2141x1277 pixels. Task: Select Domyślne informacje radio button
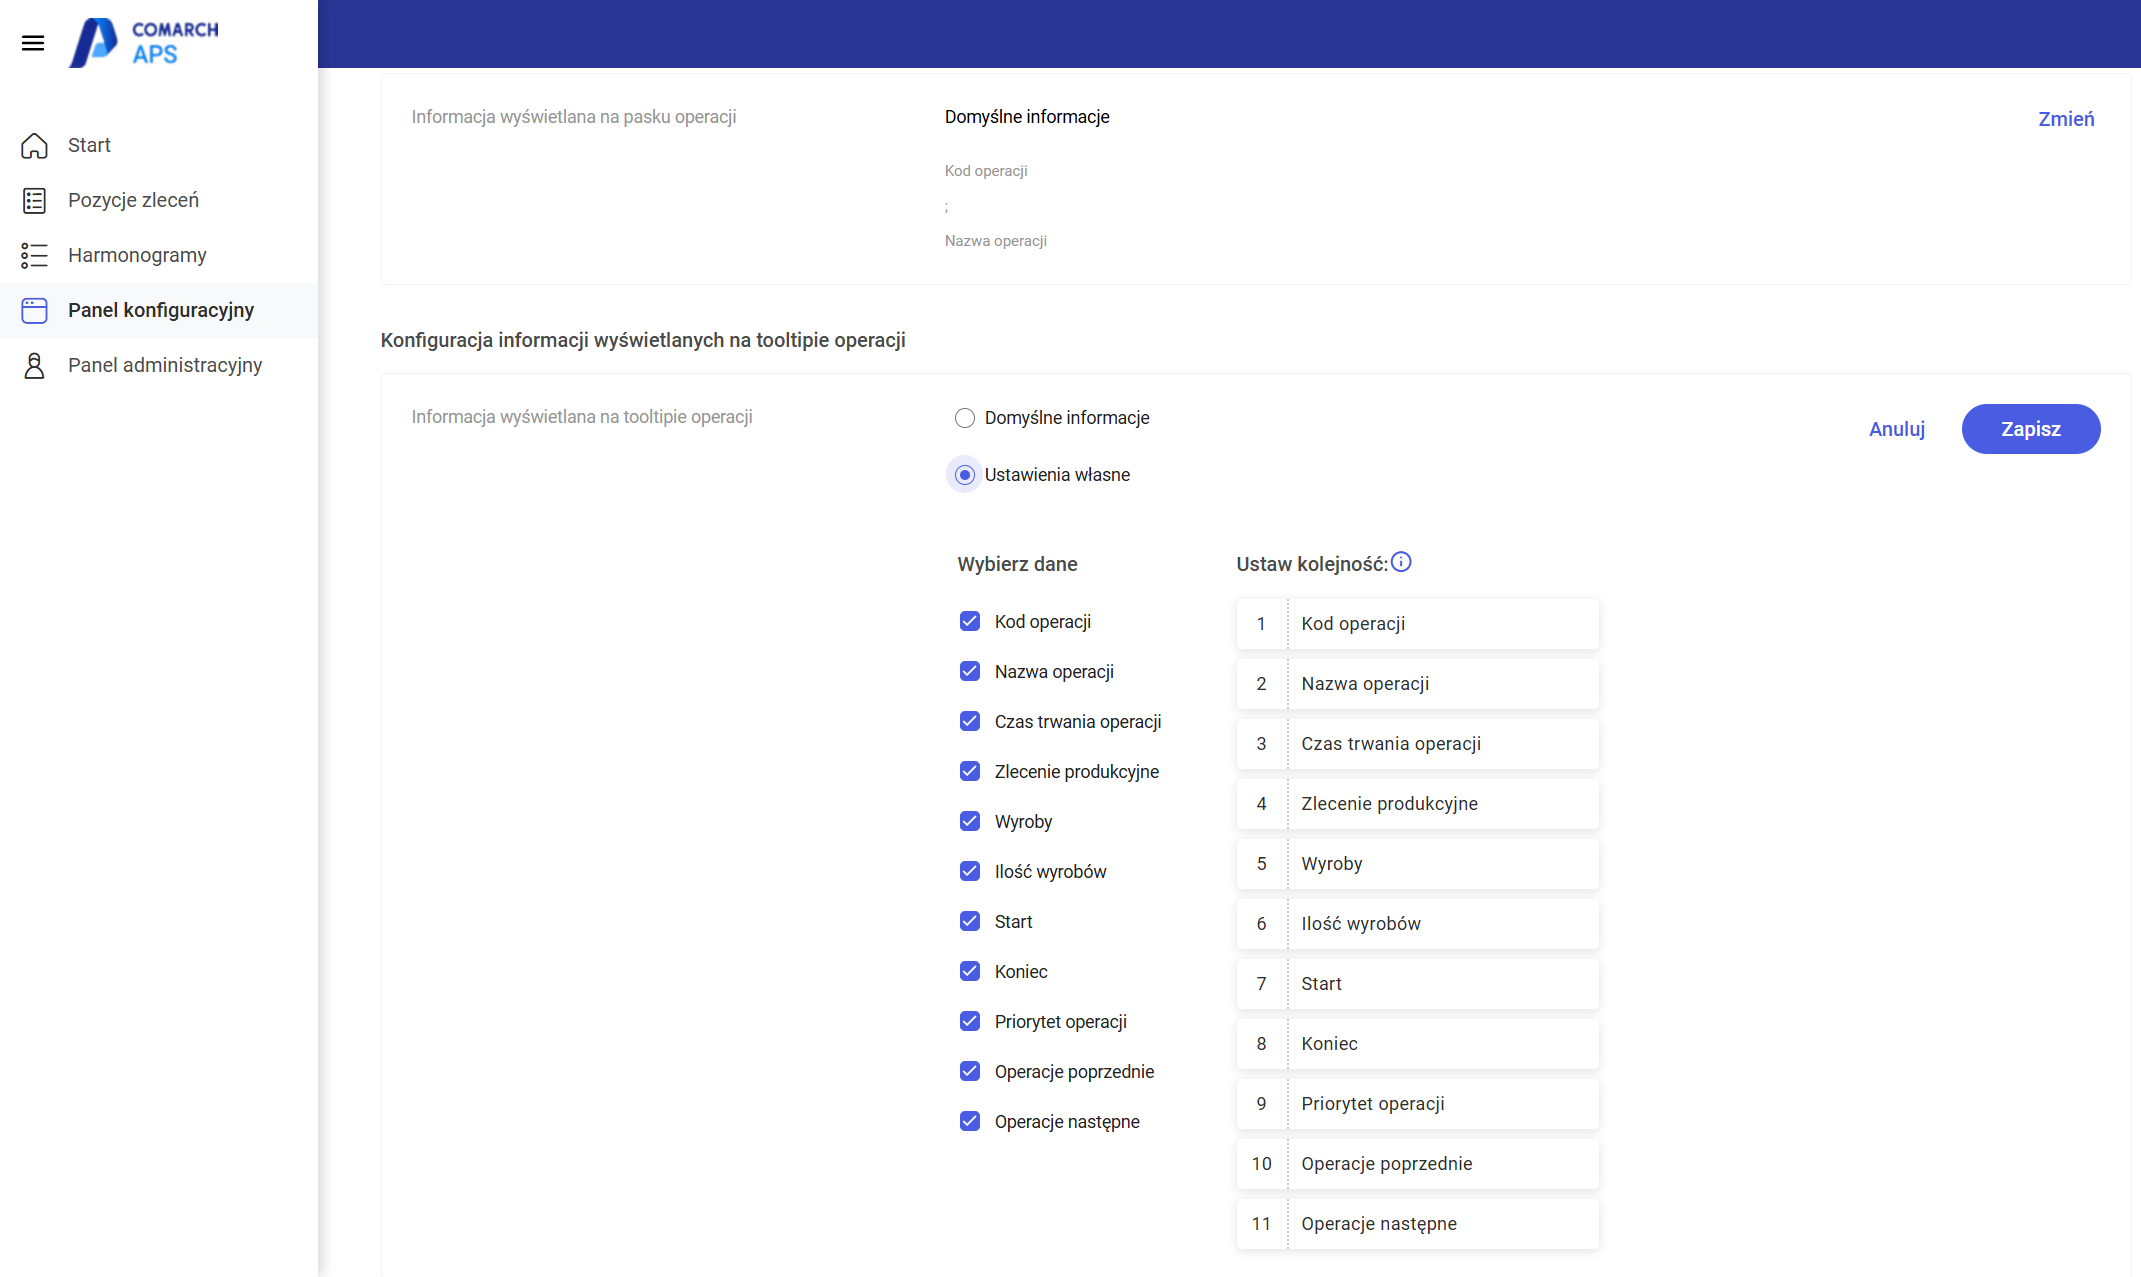(965, 418)
